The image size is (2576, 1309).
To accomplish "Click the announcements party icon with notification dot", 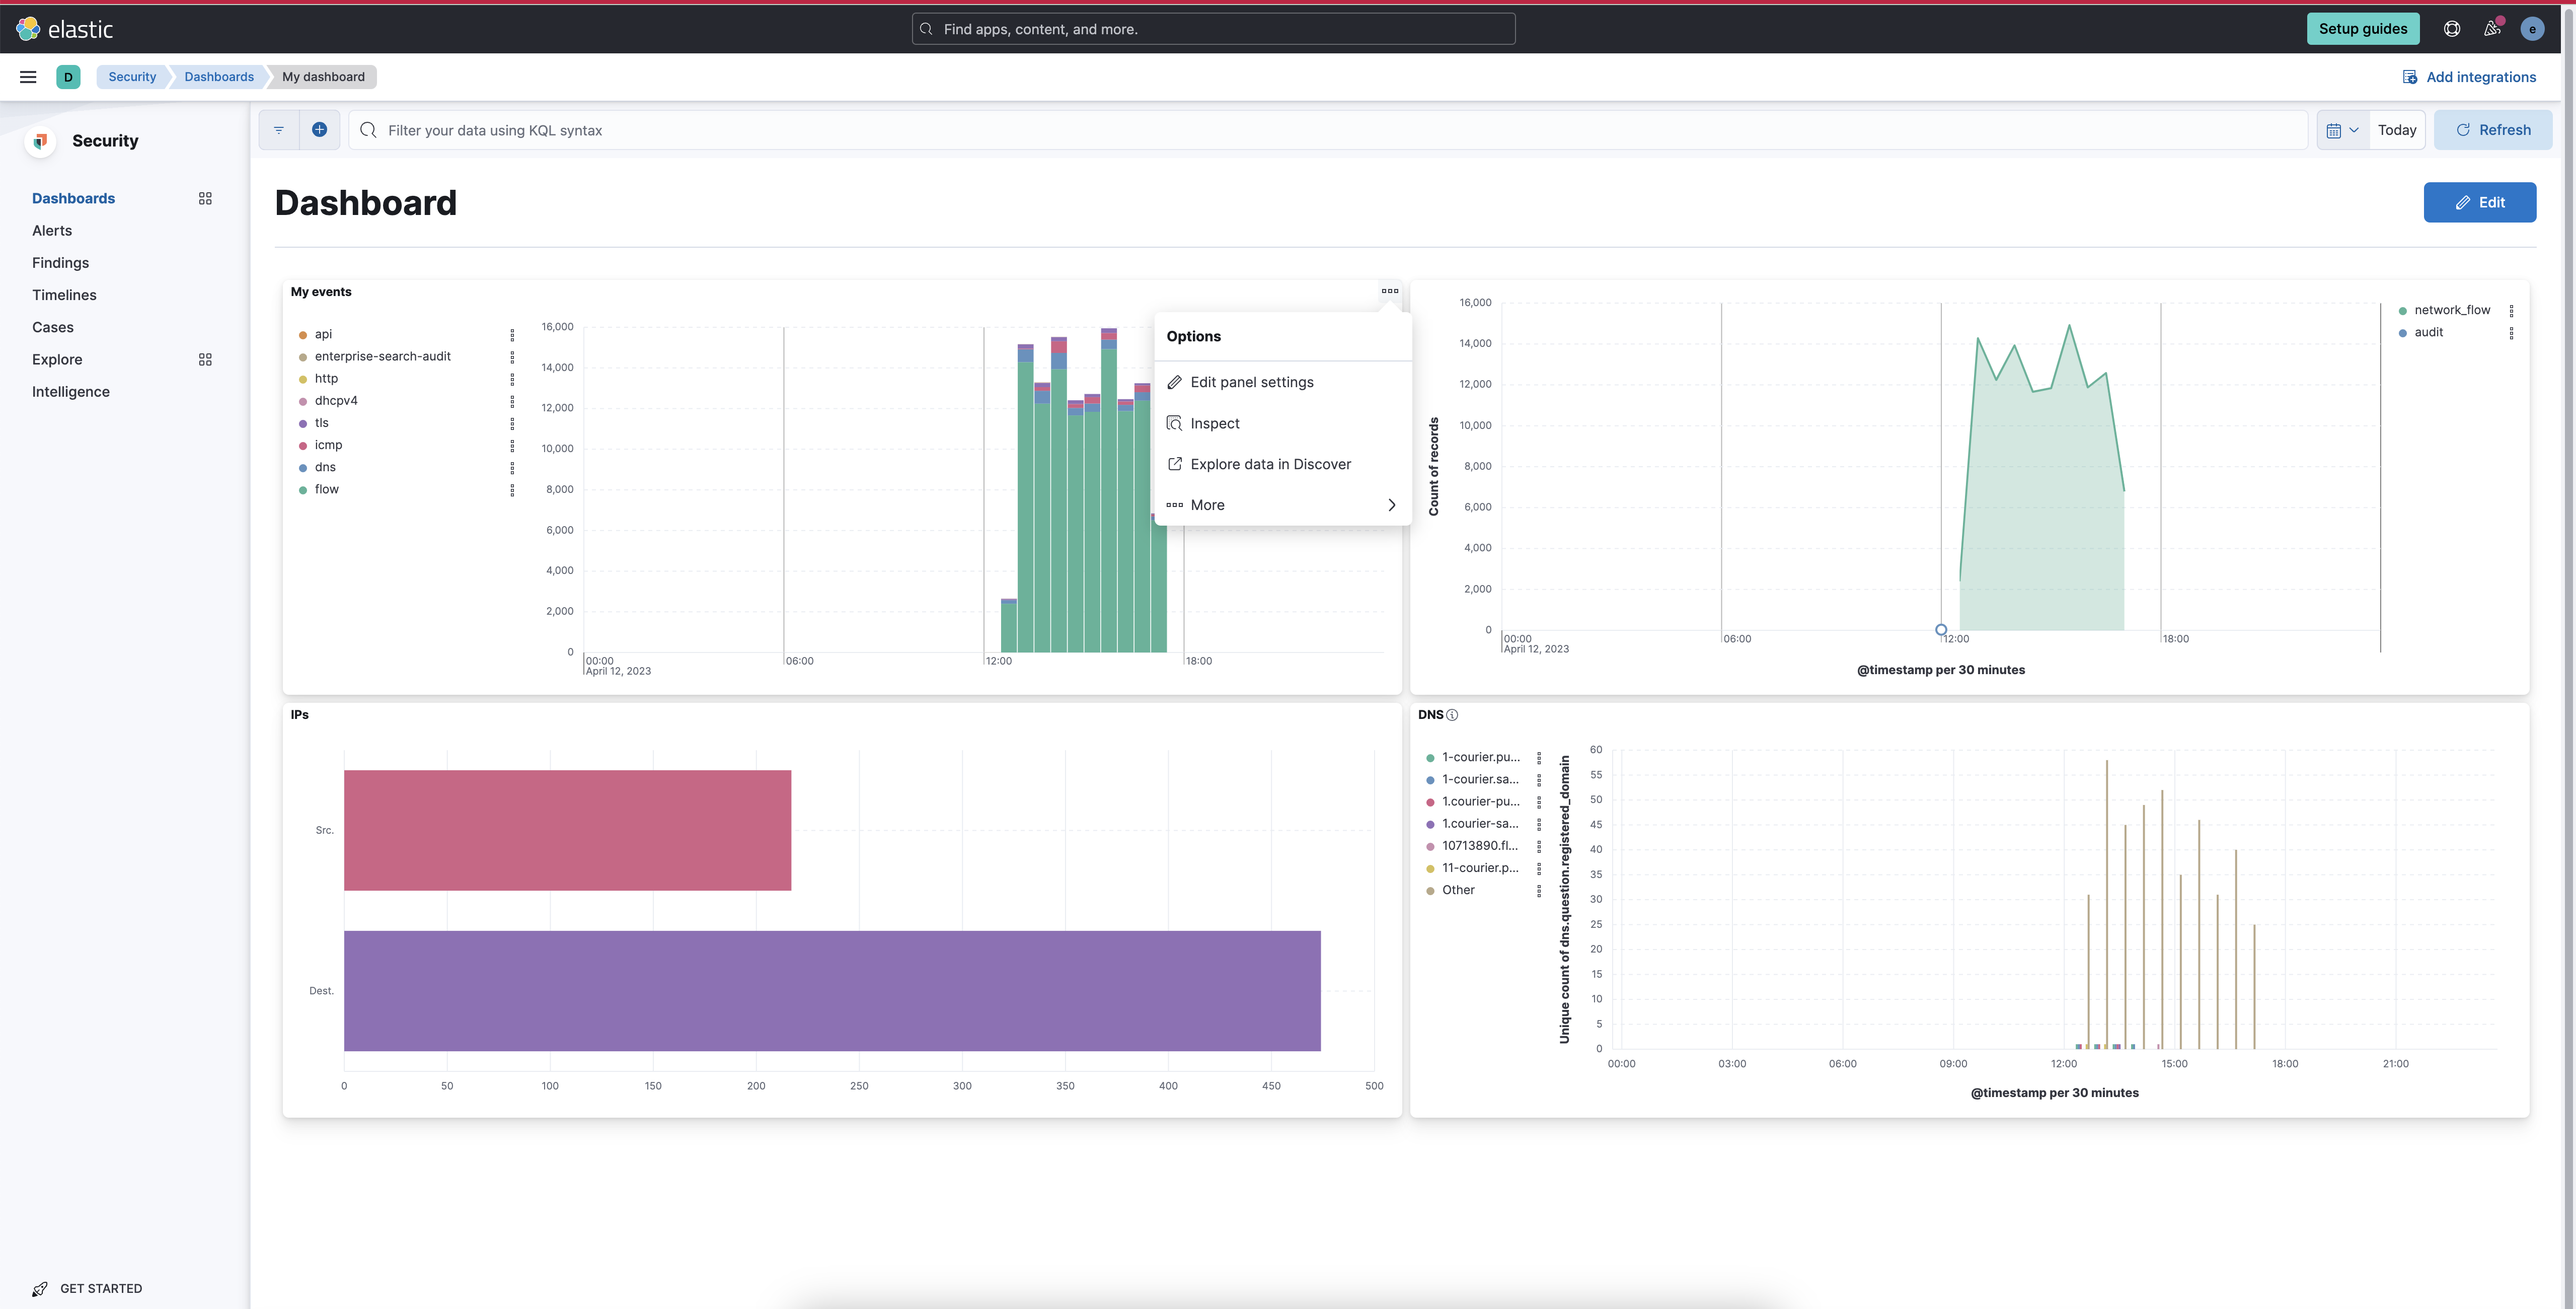I will click(2492, 28).
